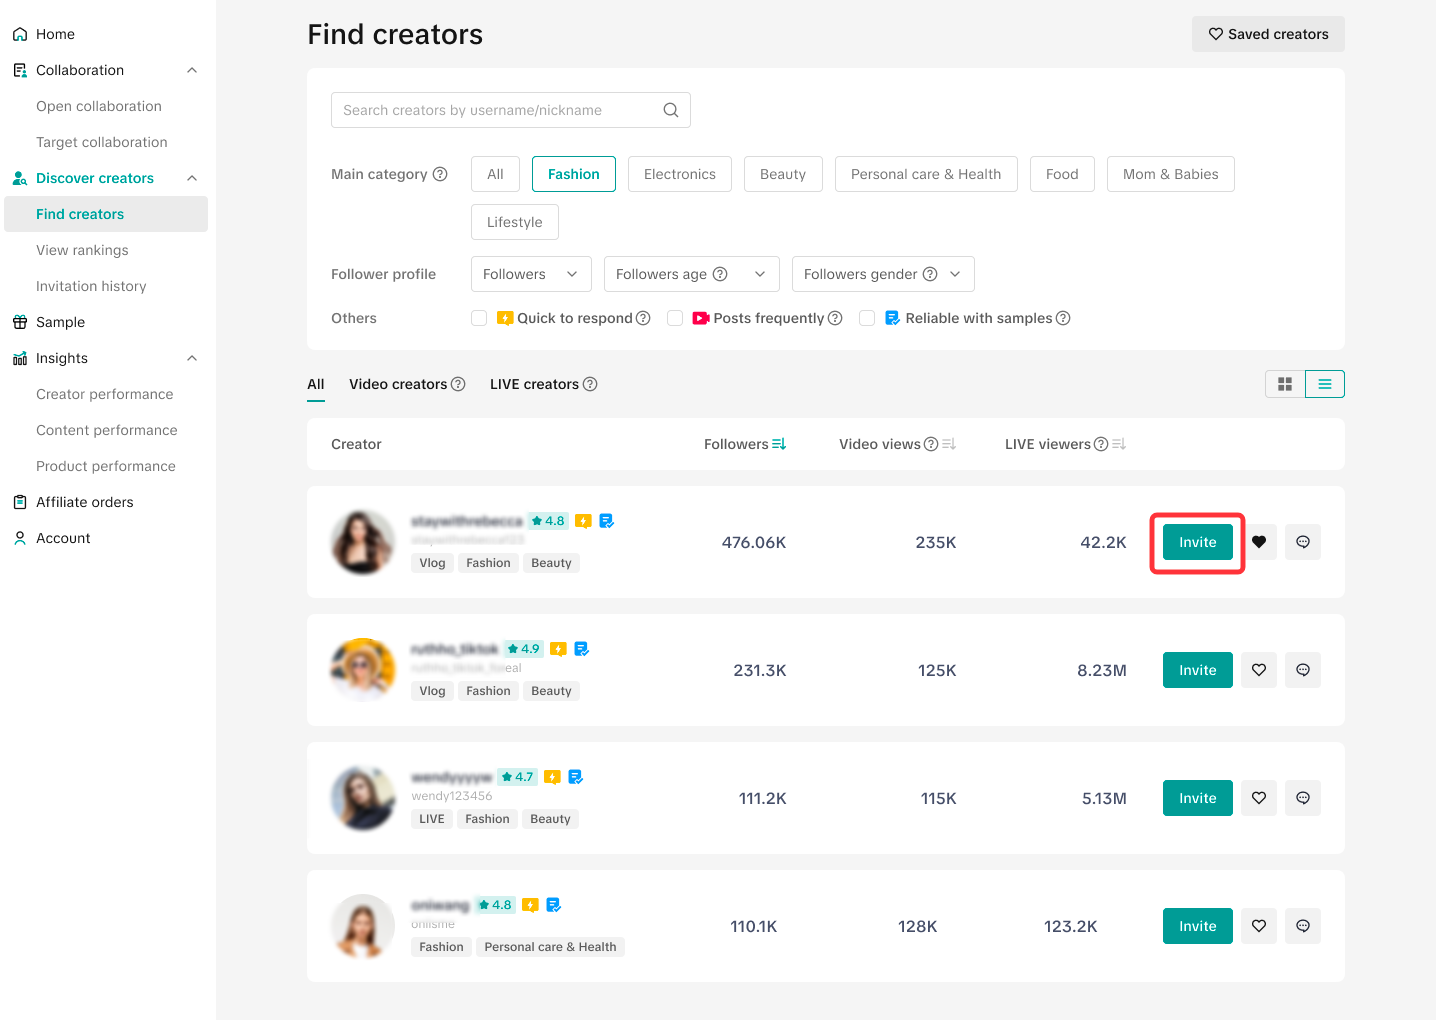
Task: Switch to list view layout
Action: coord(1325,384)
